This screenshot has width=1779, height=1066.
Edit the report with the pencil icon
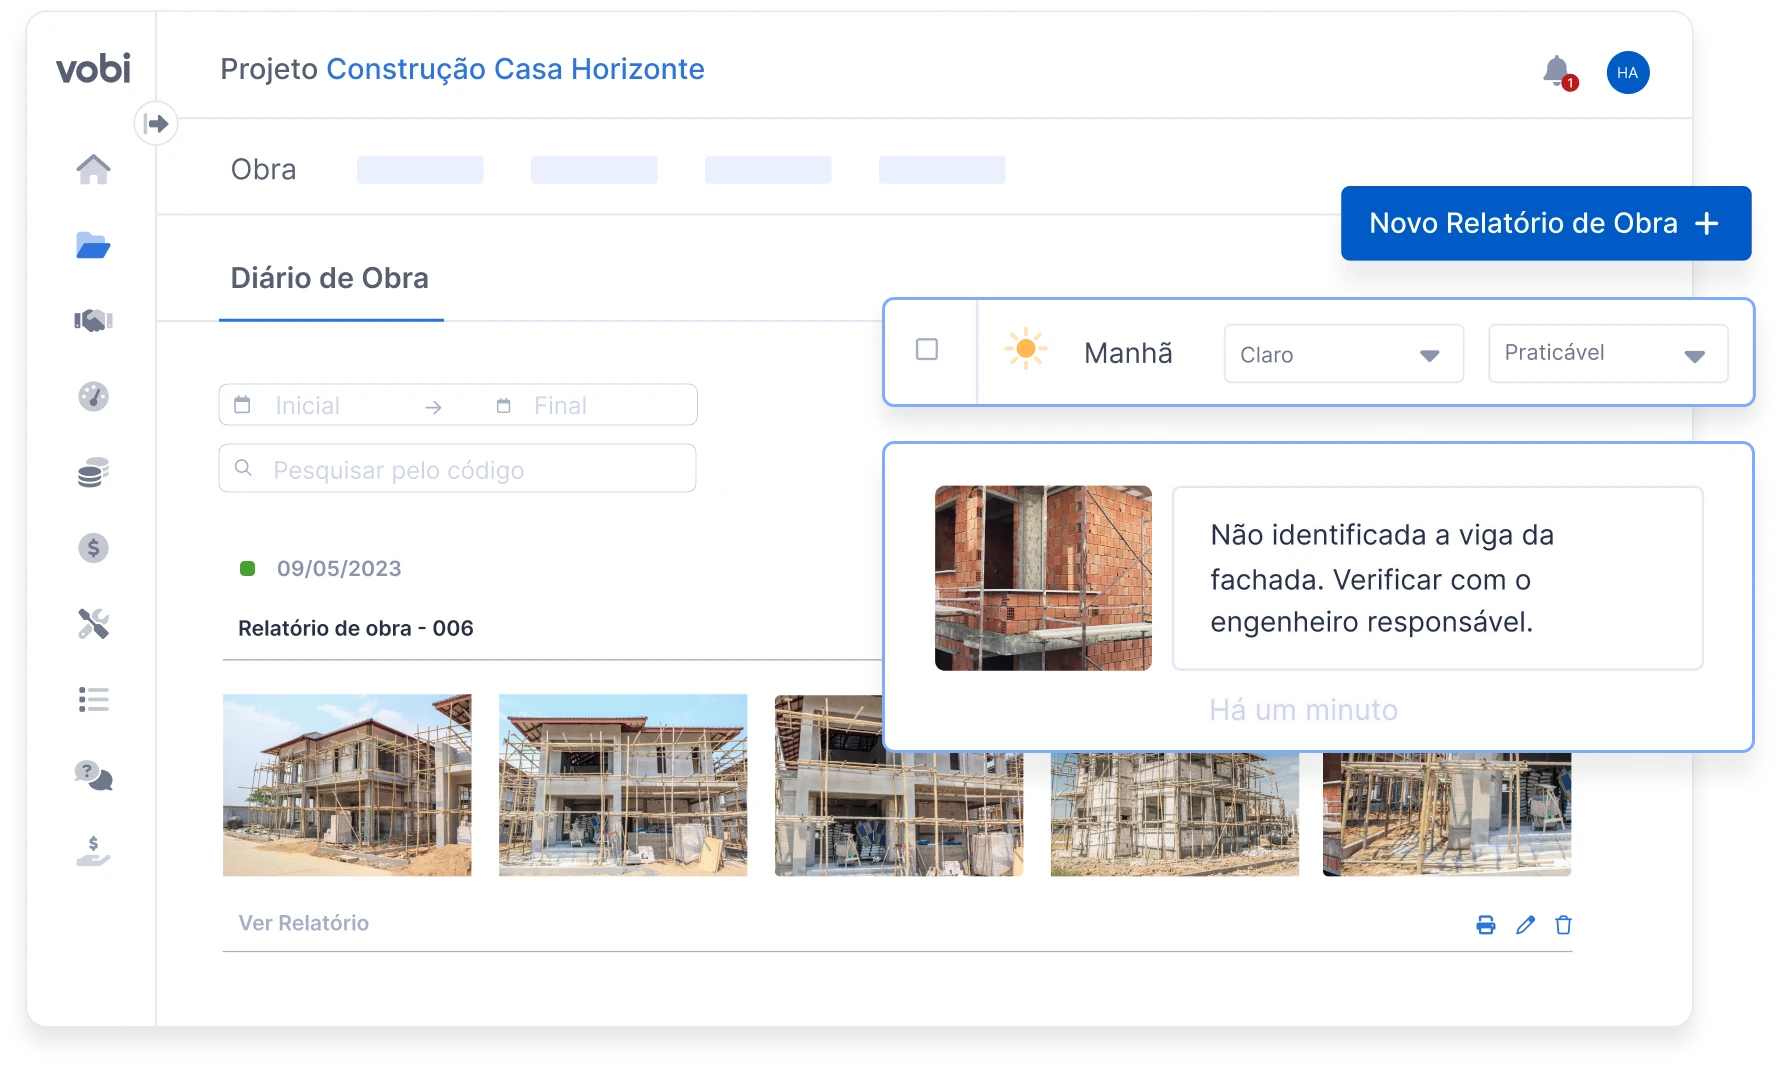point(1525,925)
